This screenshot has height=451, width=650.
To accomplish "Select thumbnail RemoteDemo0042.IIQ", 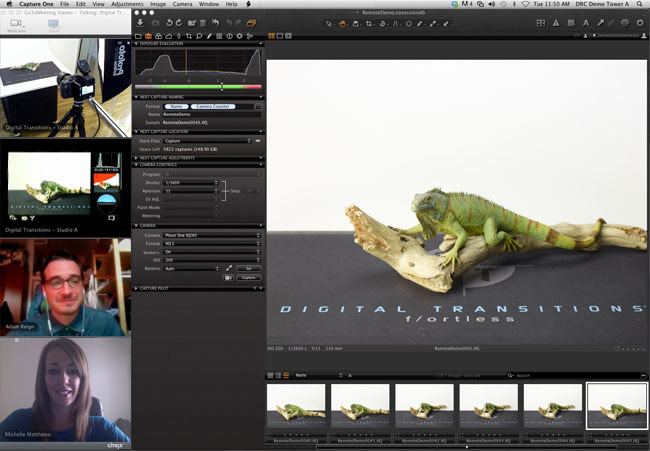I will point(424,406).
